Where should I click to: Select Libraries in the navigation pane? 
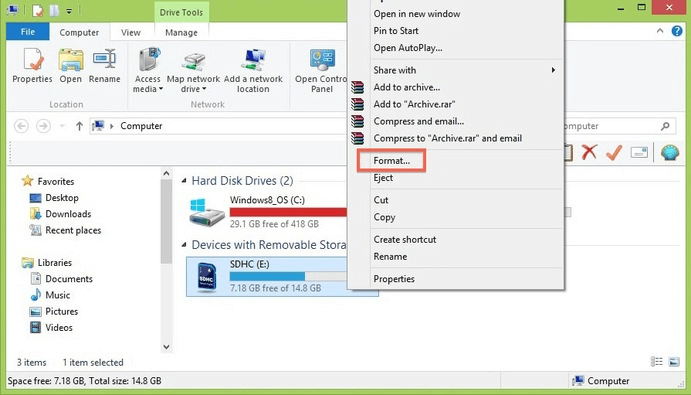point(54,263)
